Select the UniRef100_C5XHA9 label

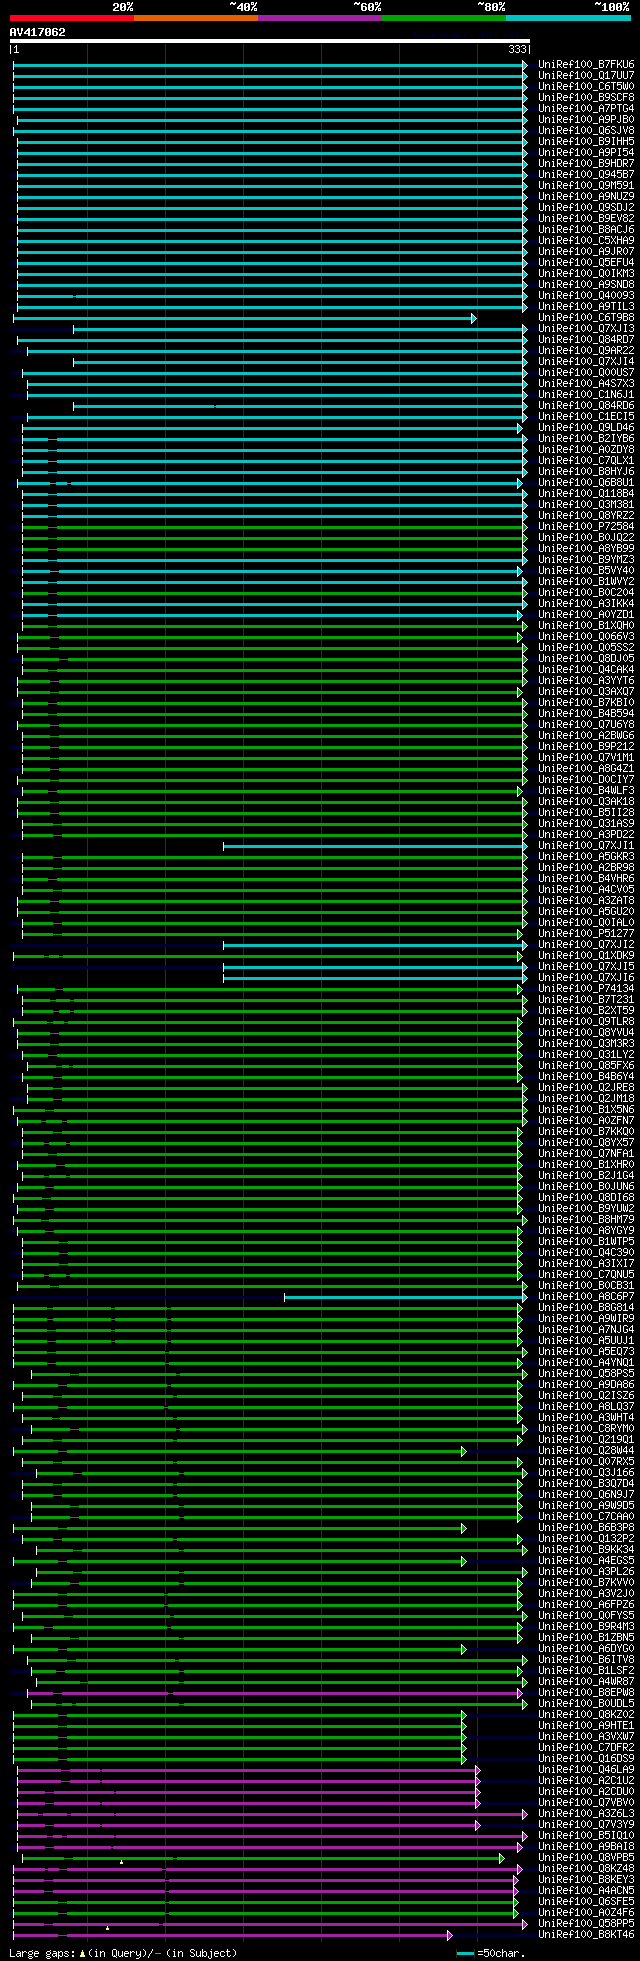click(586, 240)
